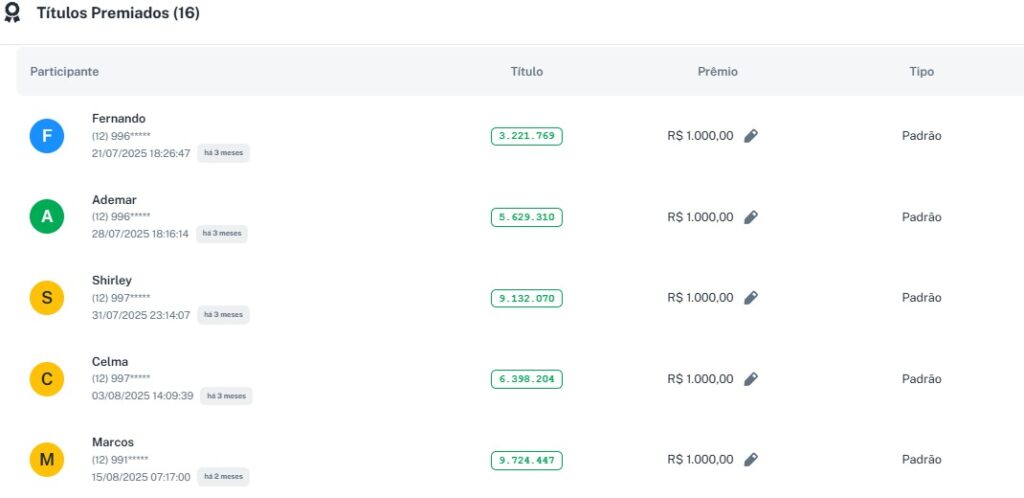Edit Shirley's prize amount via pencil icon
The width and height of the screenshot is (1024, 498).
pyautogui.click(x=751, y=298)
